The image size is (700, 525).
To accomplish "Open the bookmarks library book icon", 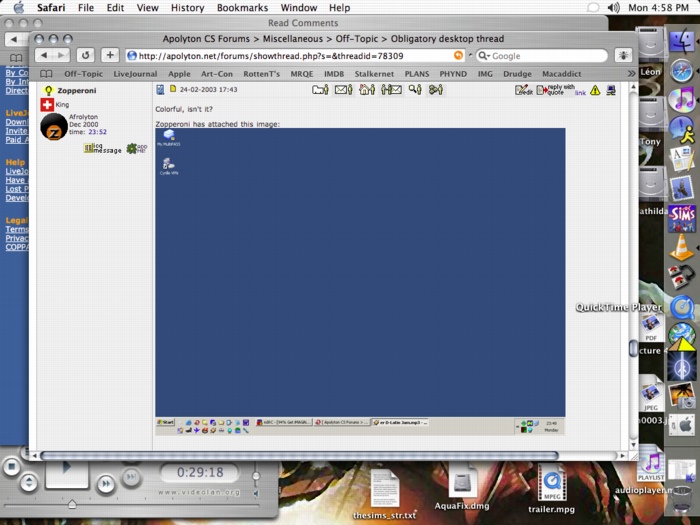I will [46, 74].
